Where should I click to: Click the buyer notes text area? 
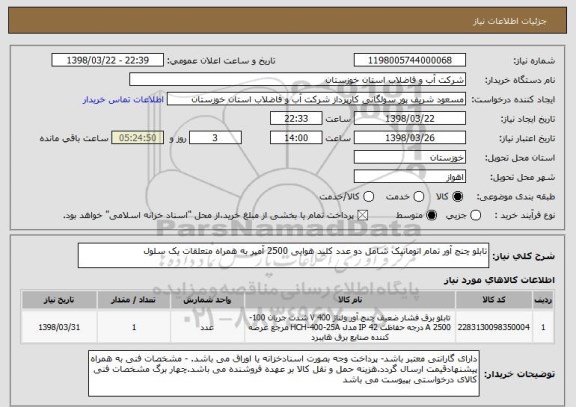(284, 374)
